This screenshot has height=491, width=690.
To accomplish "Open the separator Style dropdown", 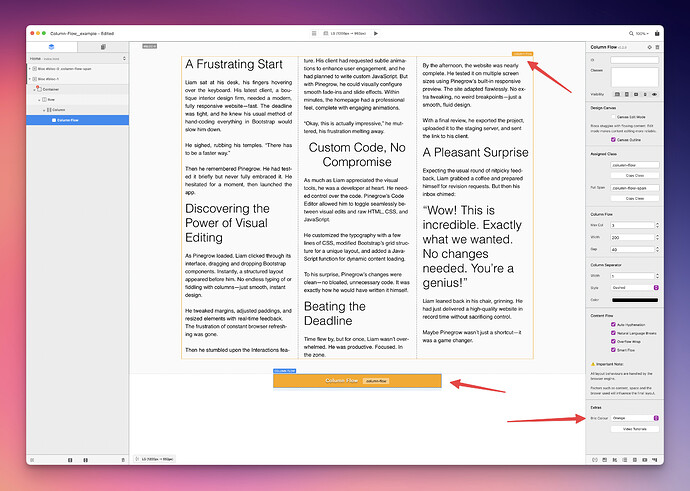I will coord(634,285).
